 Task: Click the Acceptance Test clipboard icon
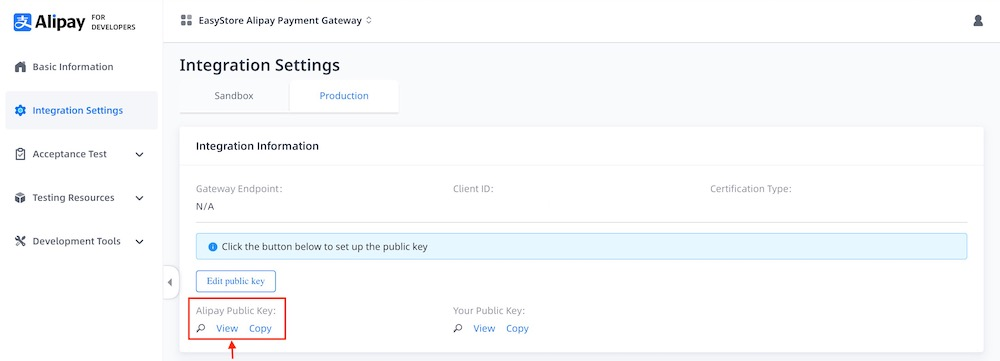20,154
